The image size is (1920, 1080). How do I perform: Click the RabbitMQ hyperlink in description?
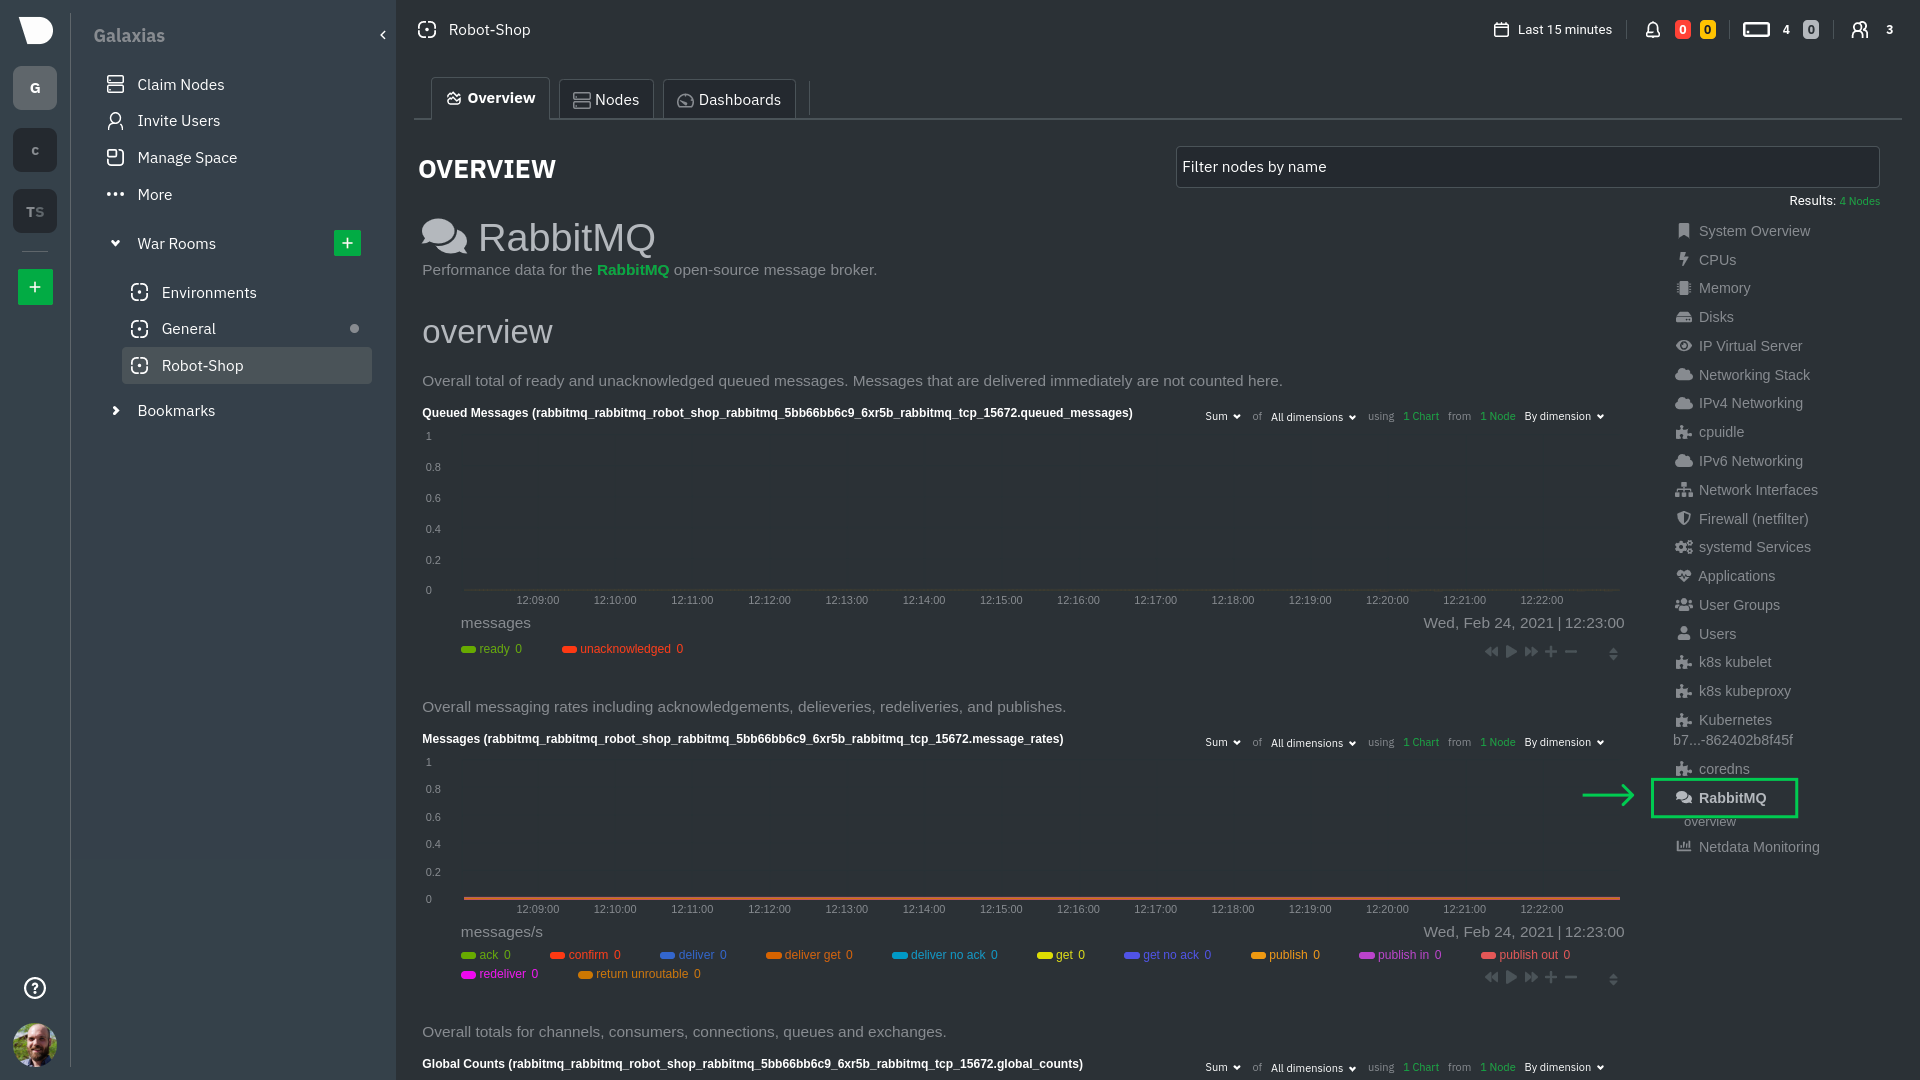[x=633, y=270]
